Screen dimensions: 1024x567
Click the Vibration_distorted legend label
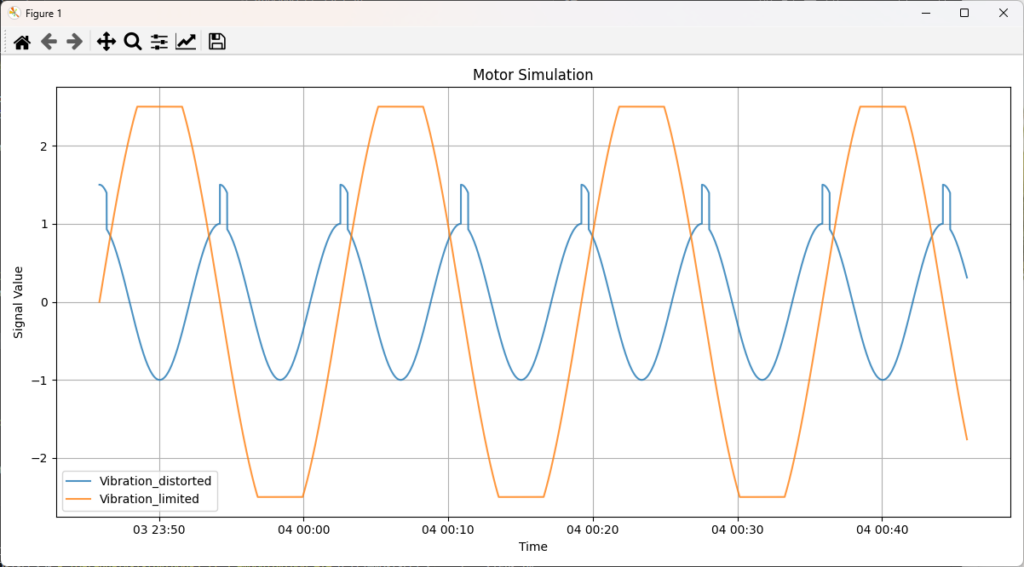tap(162, 481)
